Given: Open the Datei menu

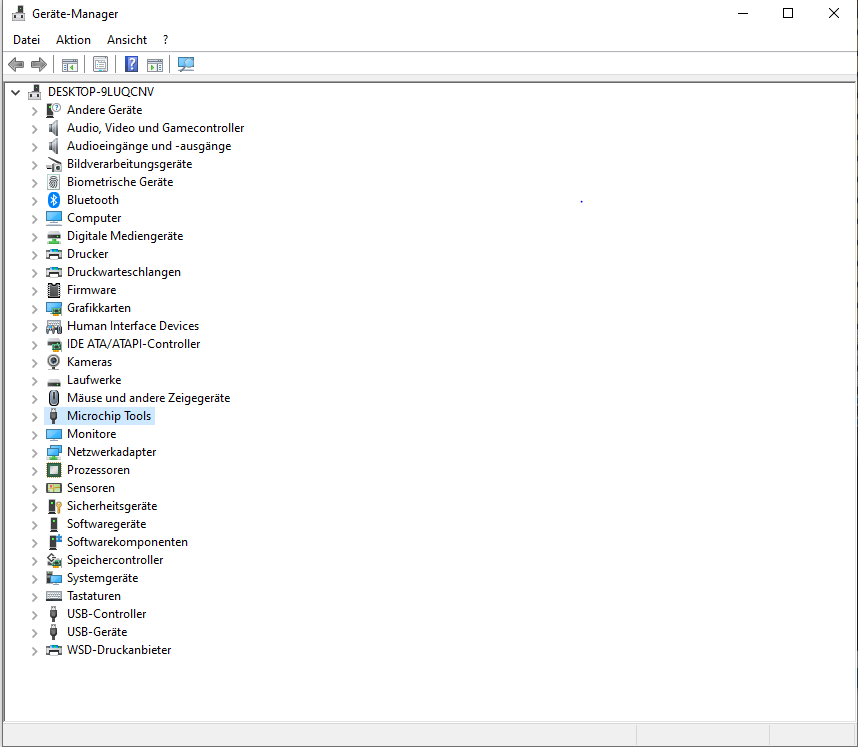Looking at the screenshot, I should click(26, 40).
